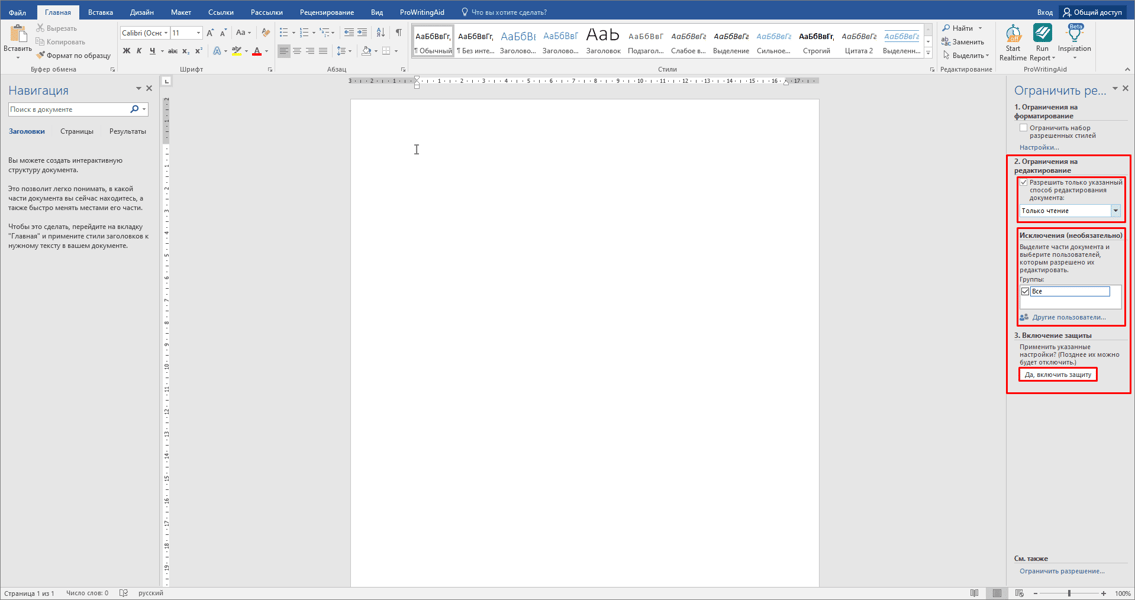Open the Рецензирование ribbon tab
This screenshot has height=600, width=1135.
tap(326, 12)
